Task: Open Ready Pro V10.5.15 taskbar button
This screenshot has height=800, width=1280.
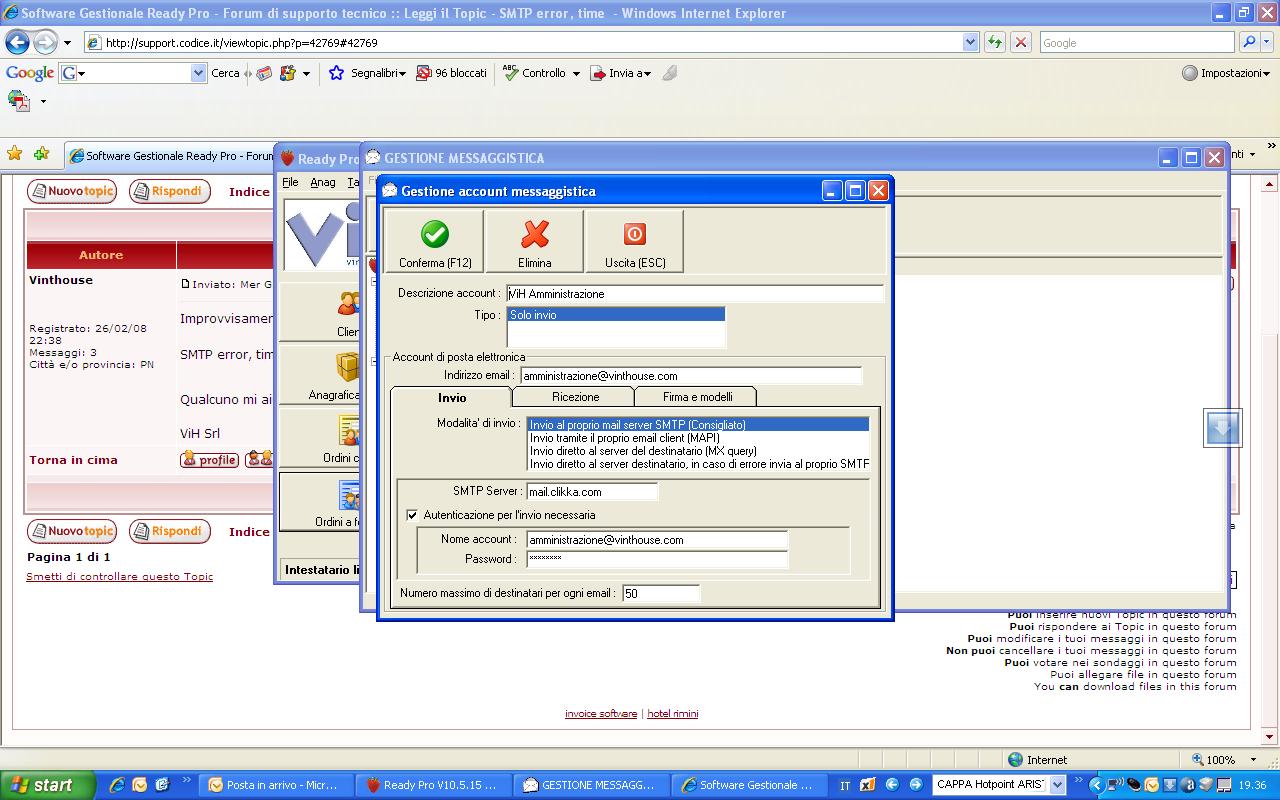Action: pos(434,785)
